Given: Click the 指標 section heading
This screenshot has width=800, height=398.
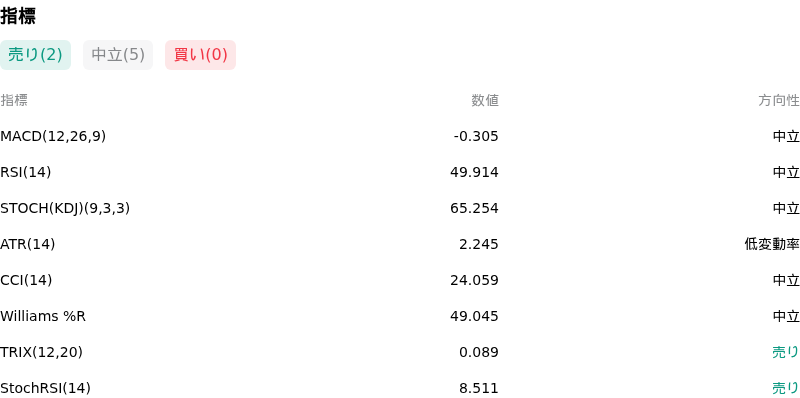Looking at the screenshot, I should pos(18,16).
